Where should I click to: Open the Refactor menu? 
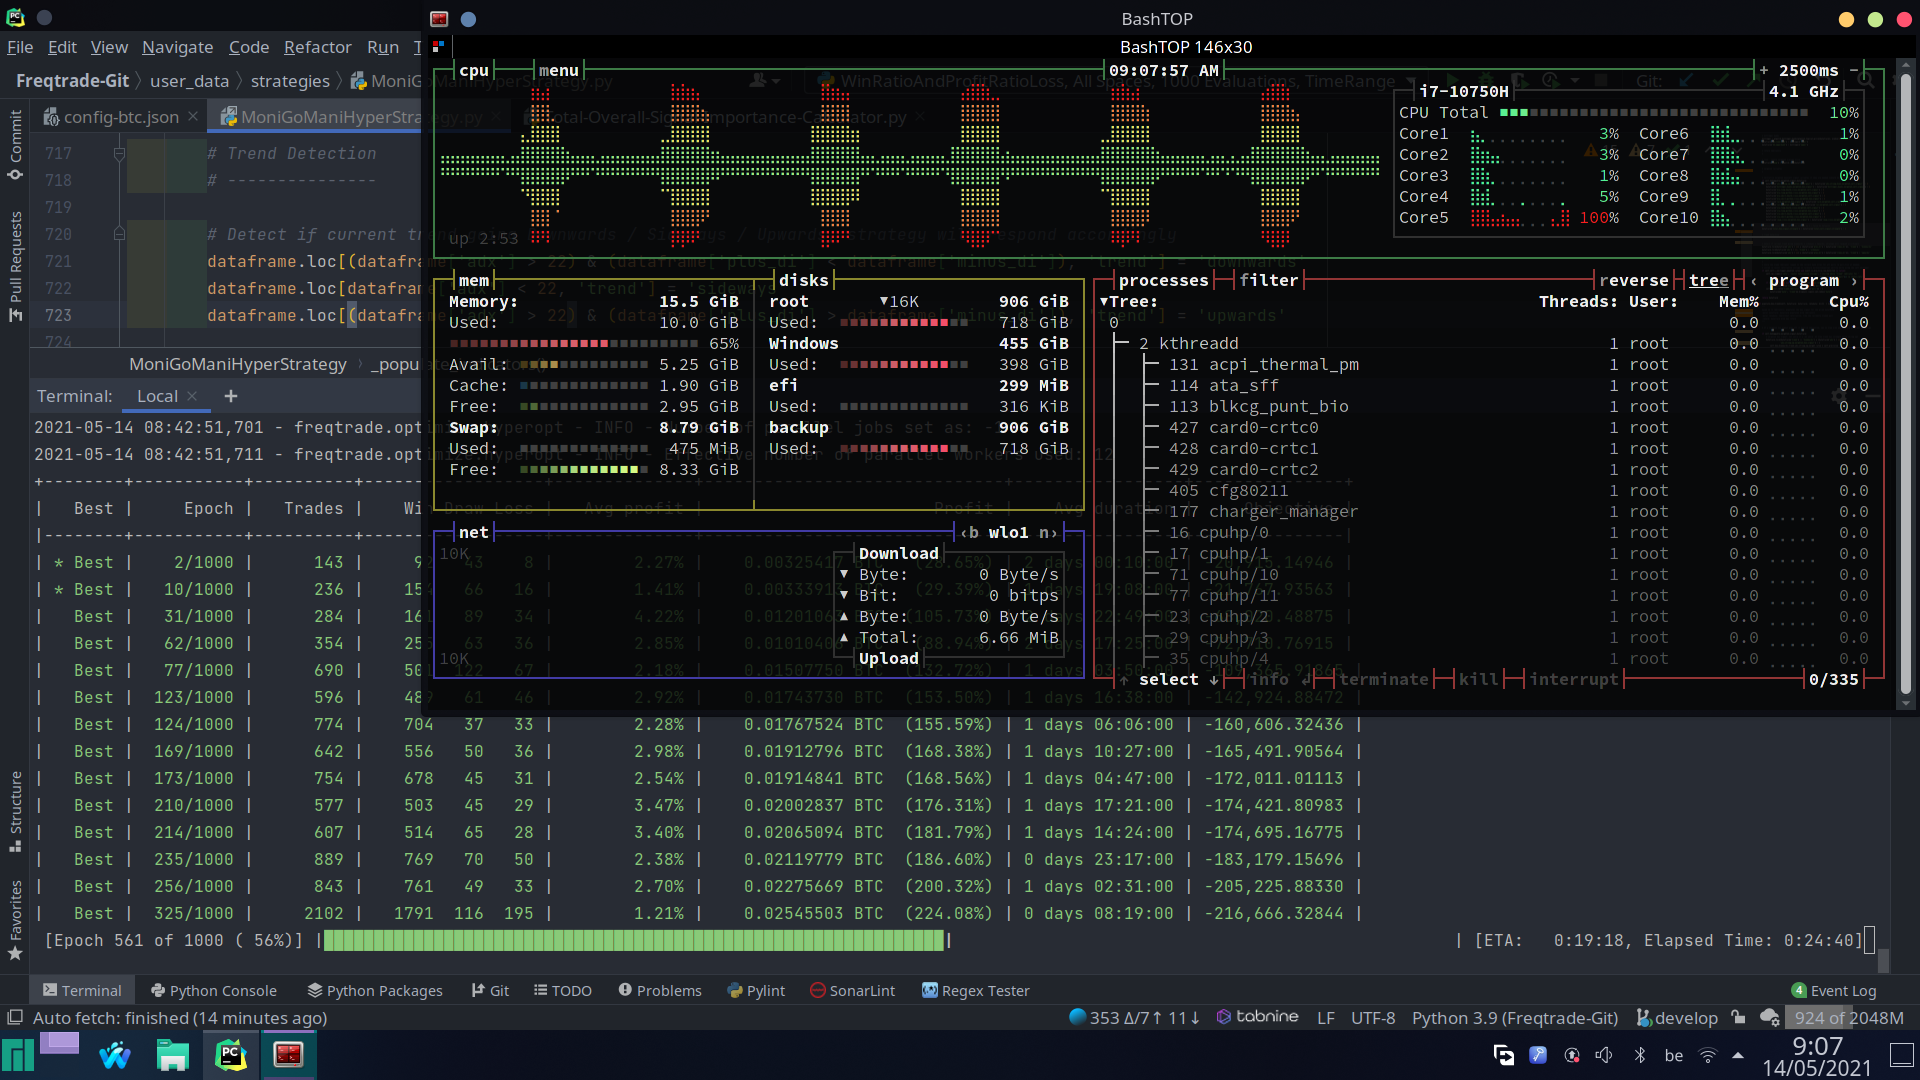pos(317,47)
